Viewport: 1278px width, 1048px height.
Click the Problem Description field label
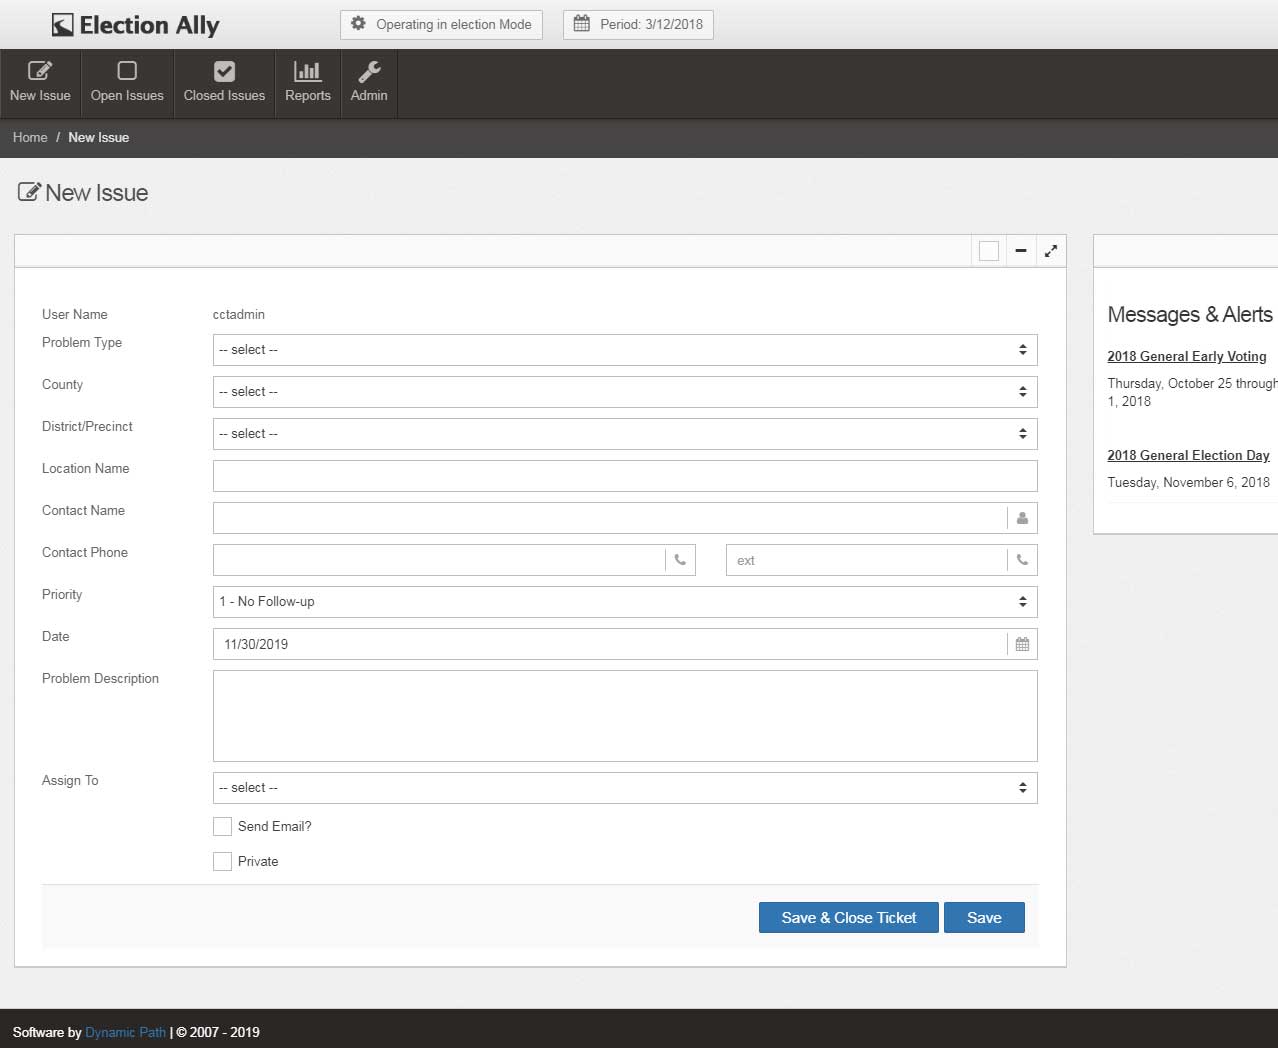coord(100,679)
